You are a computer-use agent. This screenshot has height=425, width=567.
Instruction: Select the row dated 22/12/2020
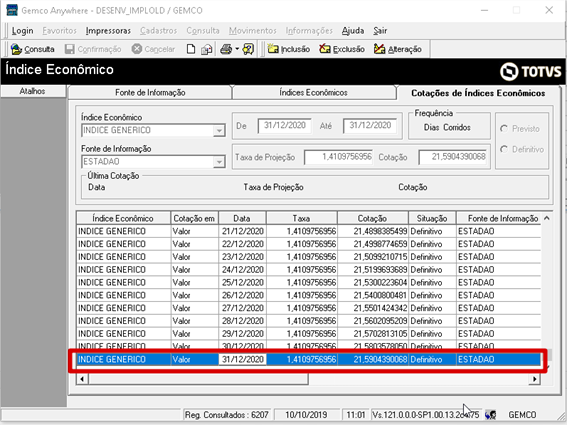coord(308,244)
